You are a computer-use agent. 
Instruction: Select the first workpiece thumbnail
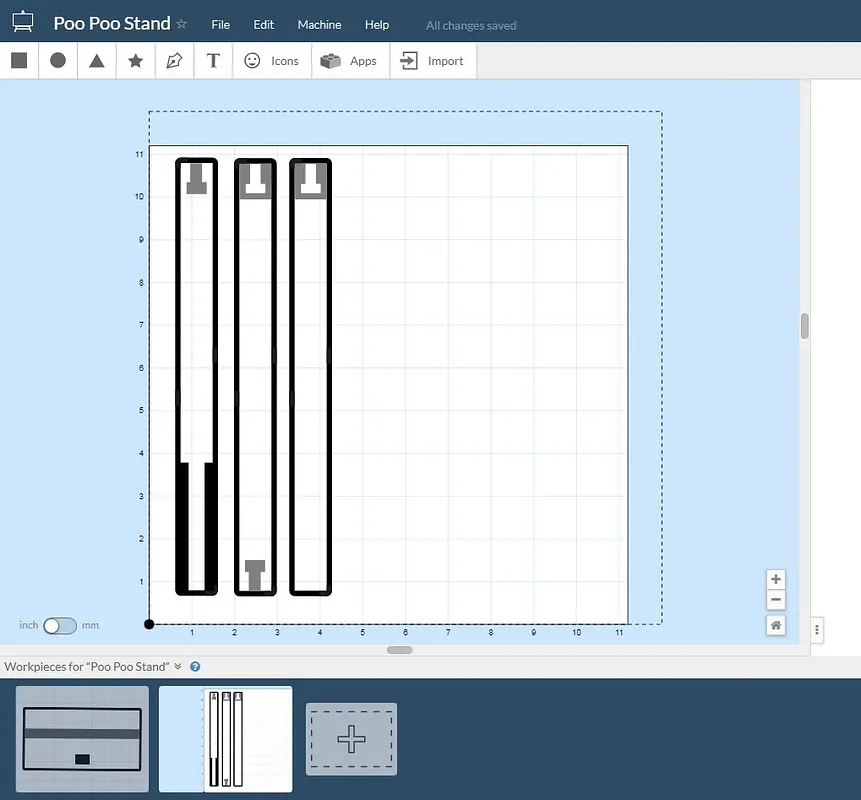point(83,739)
